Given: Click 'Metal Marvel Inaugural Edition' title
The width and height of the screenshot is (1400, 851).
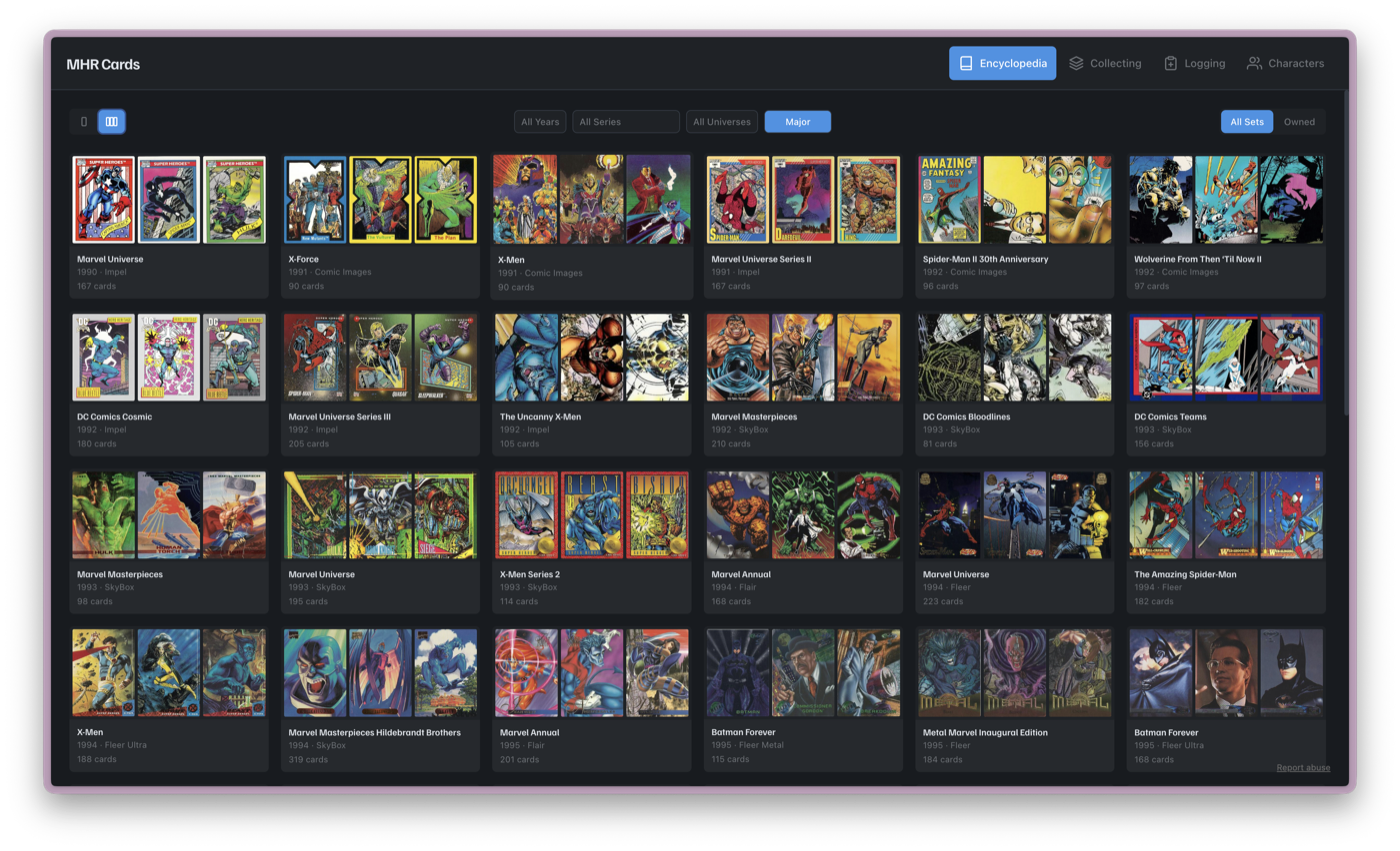Looking at the screenshot, I should pyautogui.click(x=985, y=732).
